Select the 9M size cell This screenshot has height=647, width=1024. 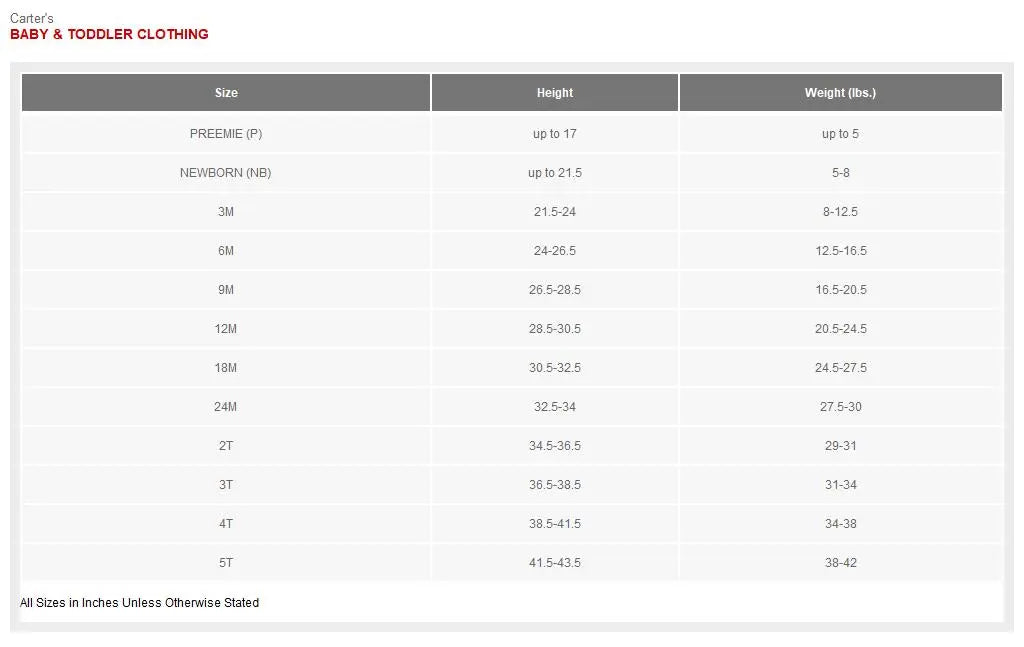(226, 290)
